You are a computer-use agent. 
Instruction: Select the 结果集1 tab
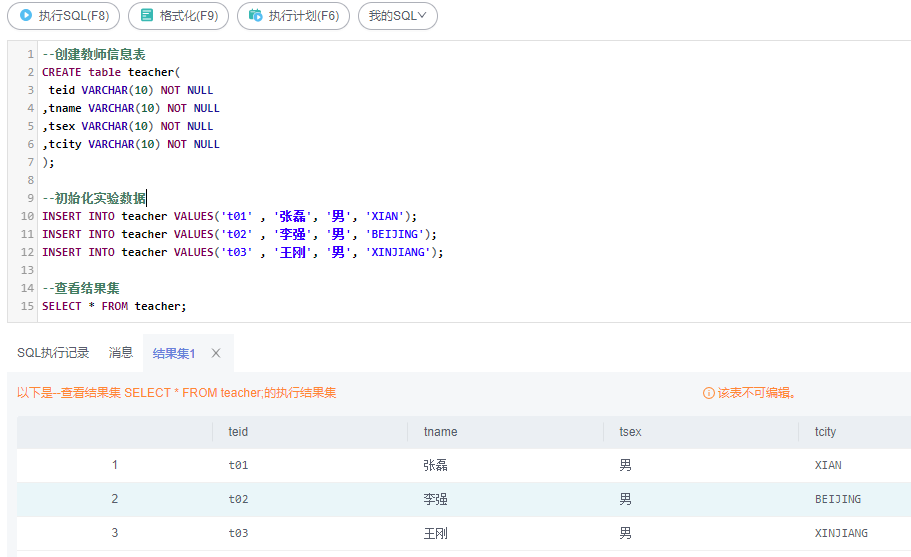(174, 353)
